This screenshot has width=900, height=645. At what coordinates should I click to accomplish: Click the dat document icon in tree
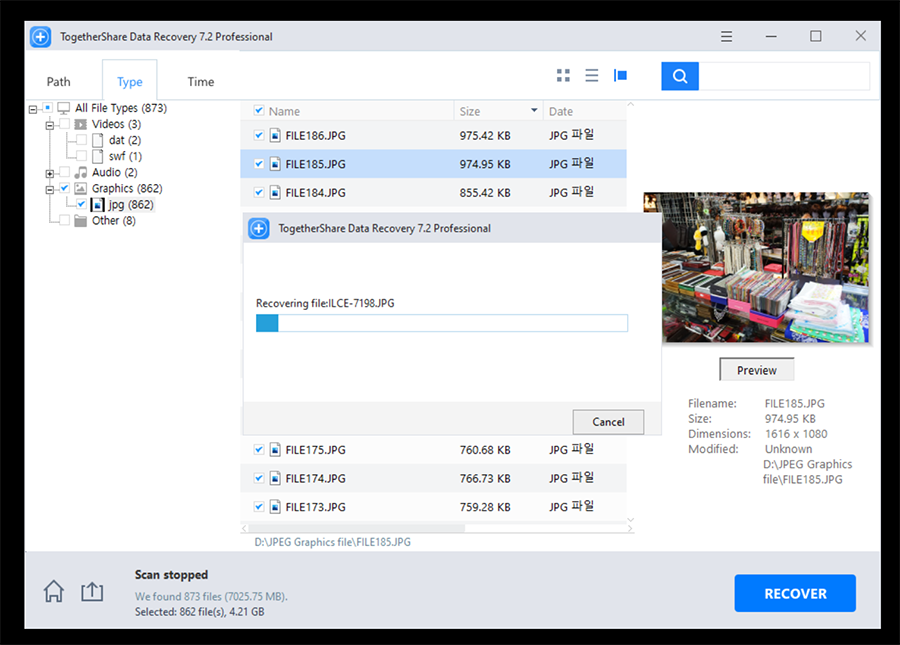(98, 140)
